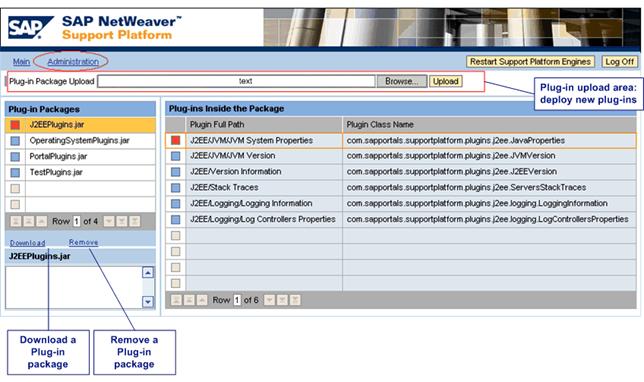Select row marker of OperatingSystemPlugins.jar

tap(15, 141)
